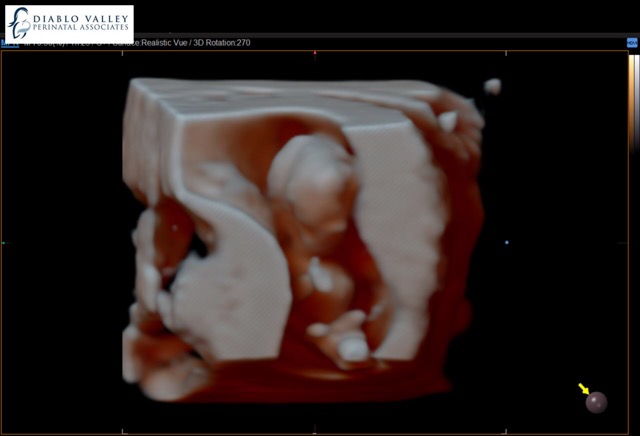This screenshot has height=436, width=640.
Task: Click the top left frame tick mark
Action: (122, 53)
